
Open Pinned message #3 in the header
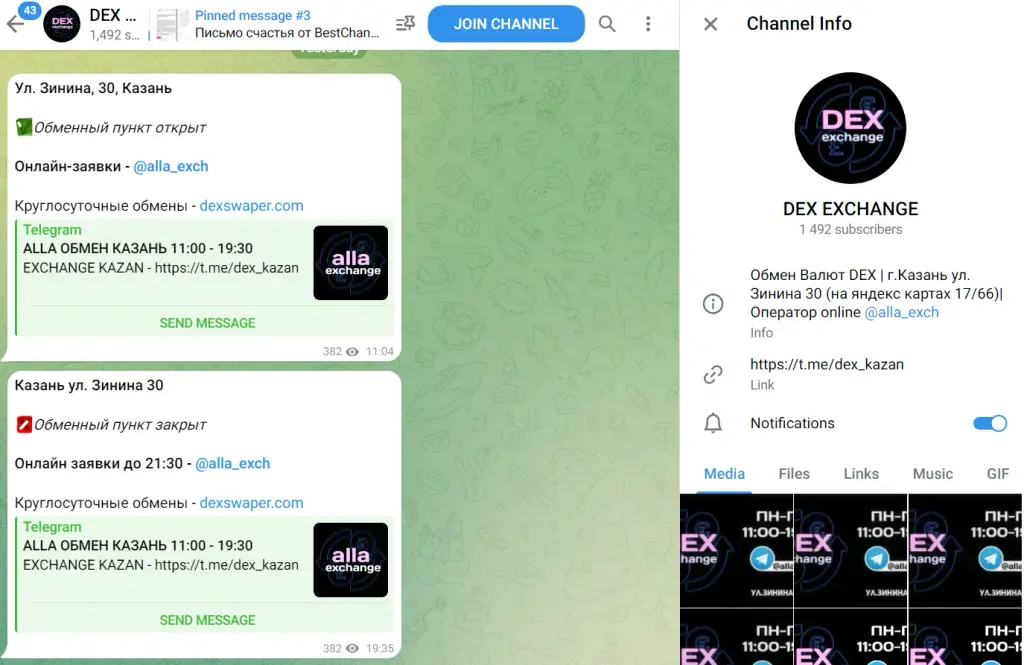click(268, 24)
